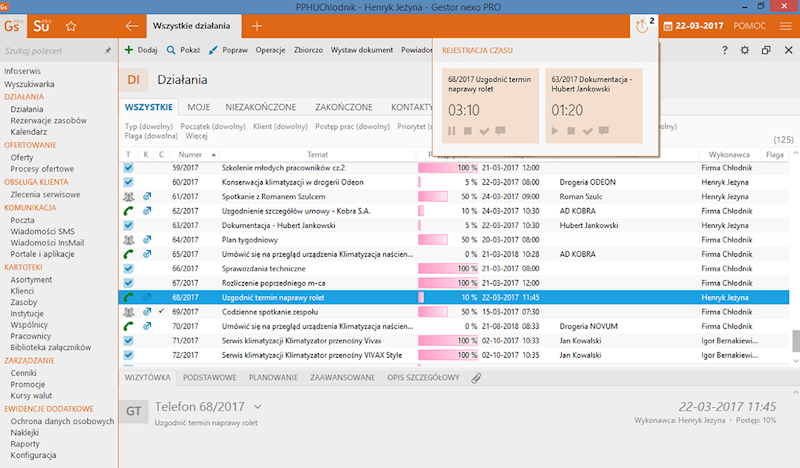Stop the 68/2017 timer
Viewport: 800px width, 468px height.
[467, 131]
